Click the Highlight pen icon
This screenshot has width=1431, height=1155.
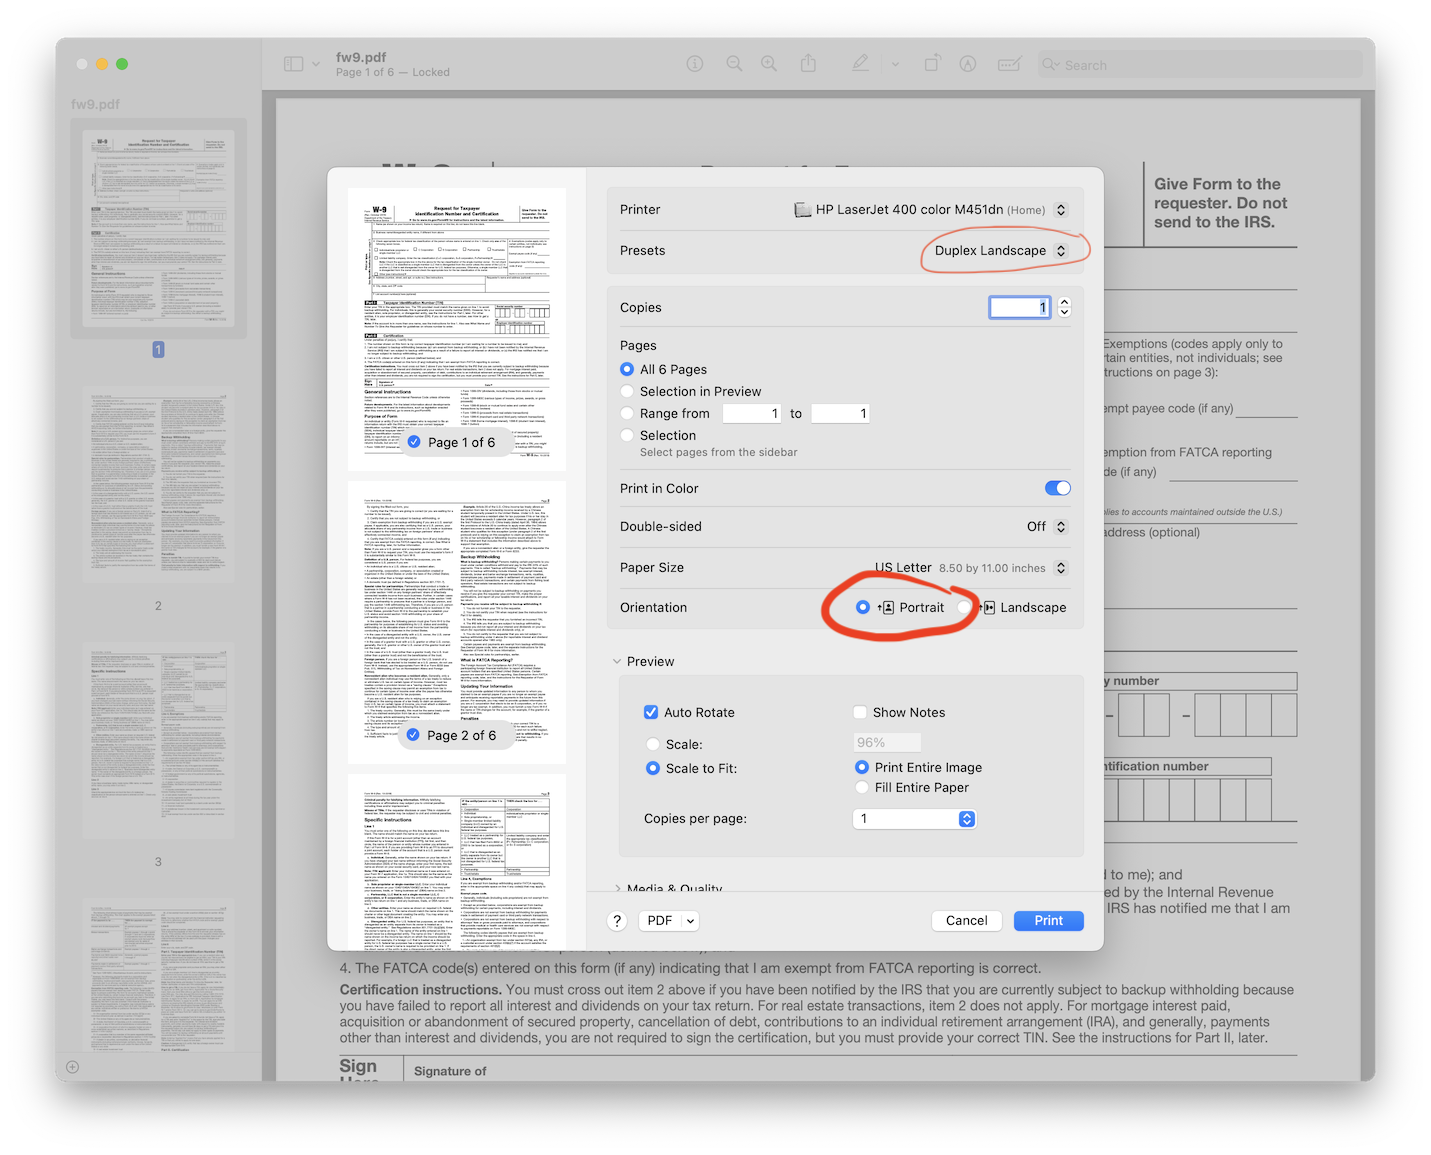tap(860, 64)
